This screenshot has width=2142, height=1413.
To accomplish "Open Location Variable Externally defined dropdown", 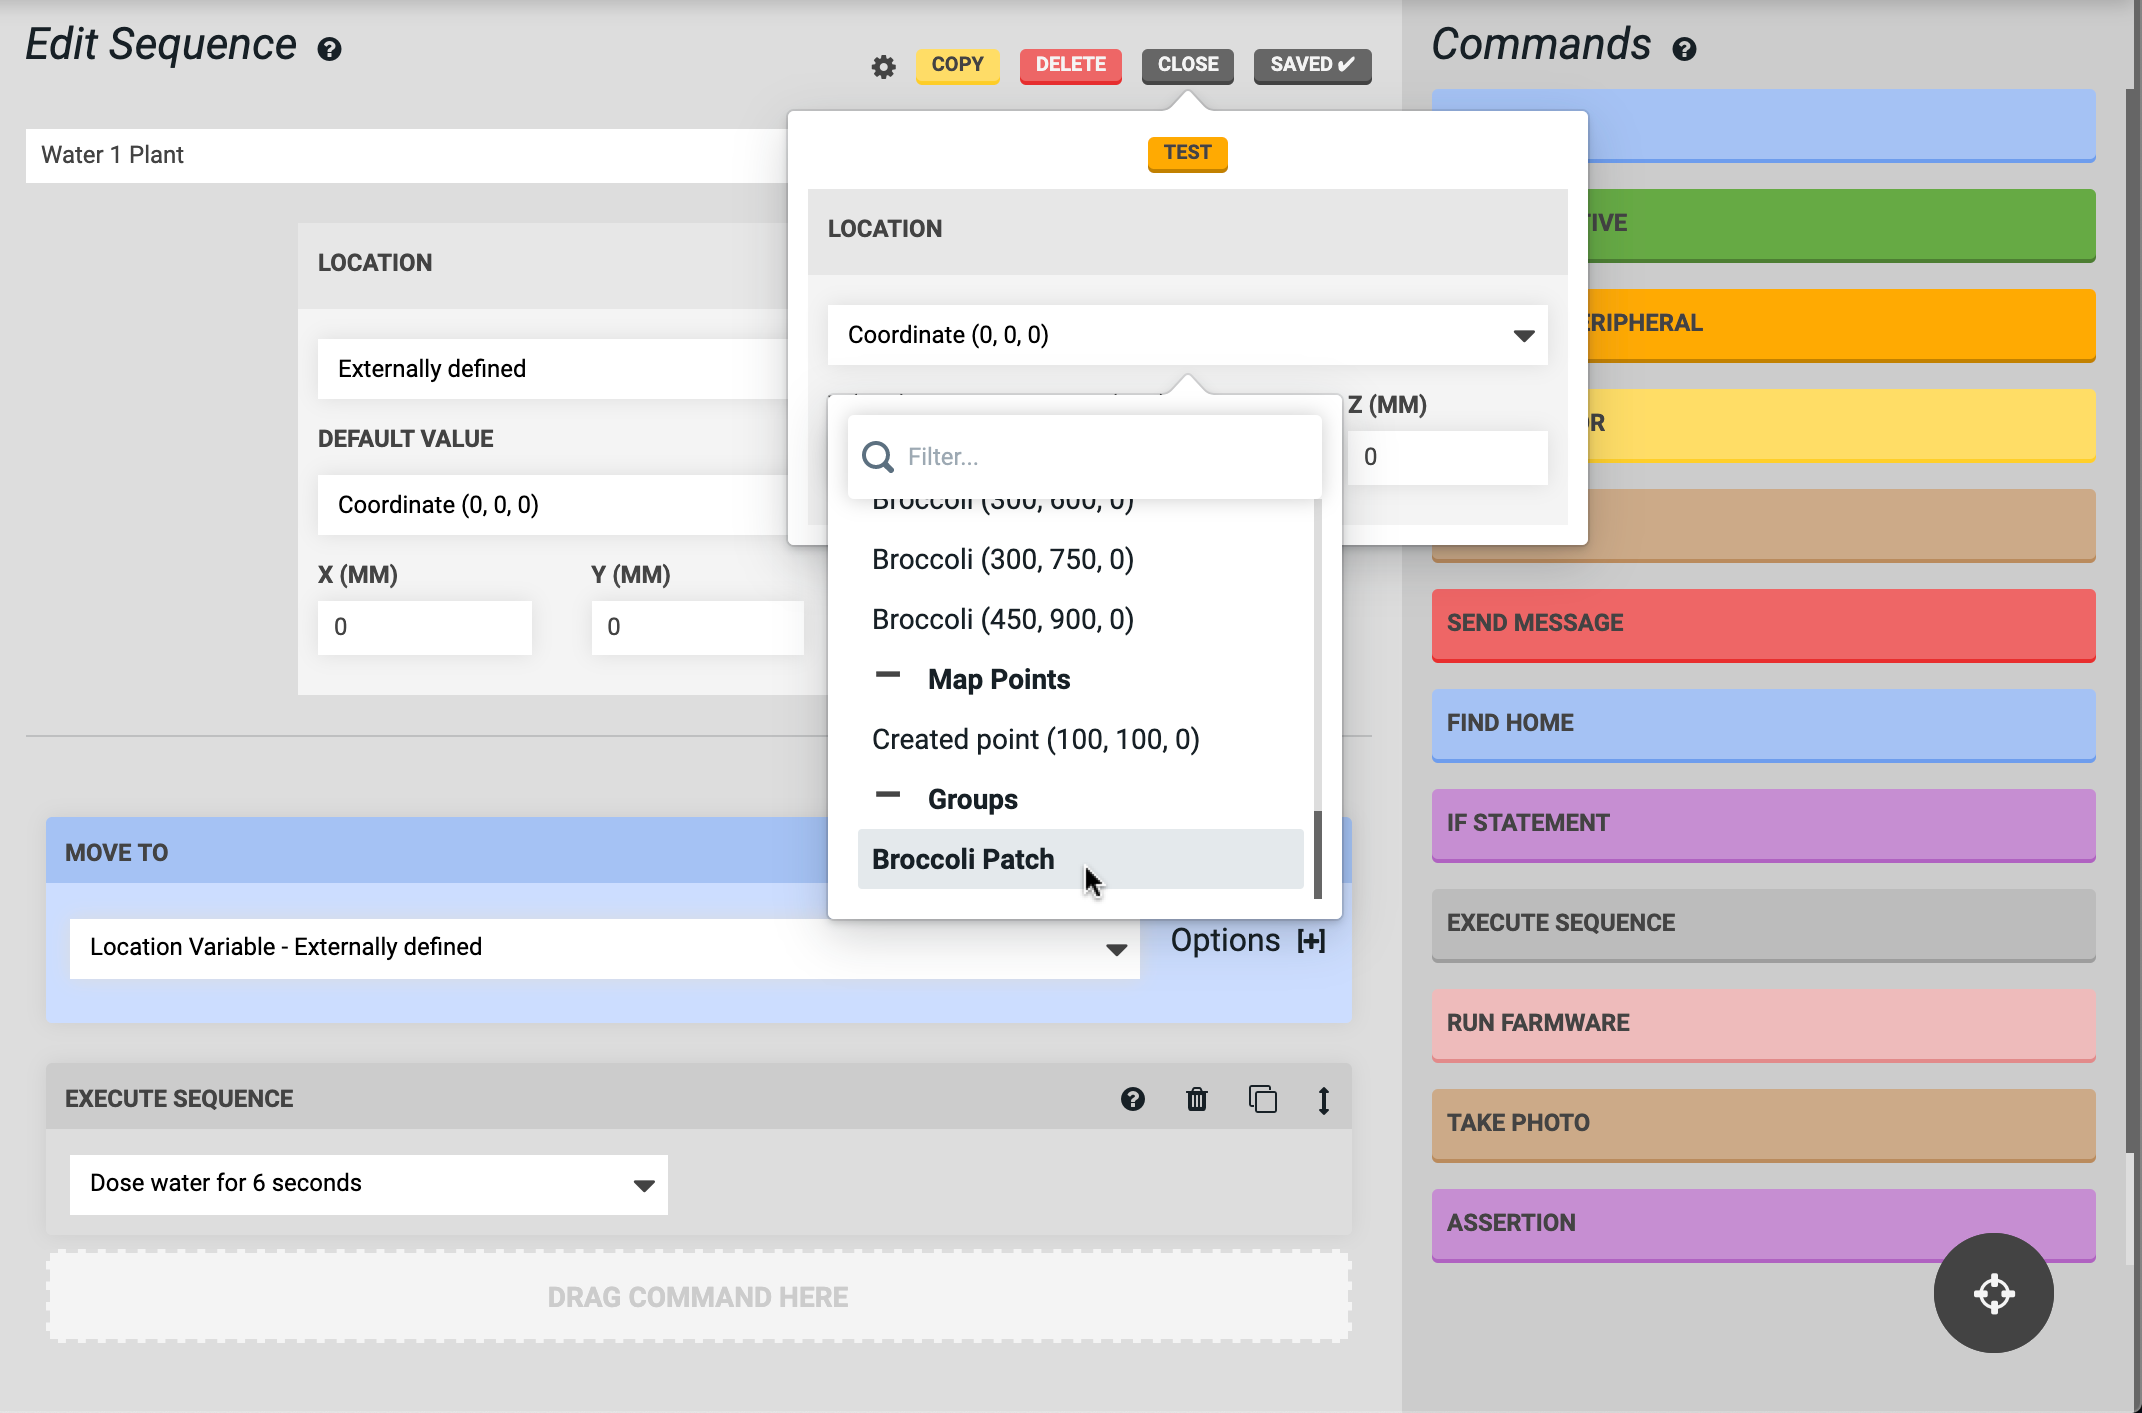I will coord(604,947).
